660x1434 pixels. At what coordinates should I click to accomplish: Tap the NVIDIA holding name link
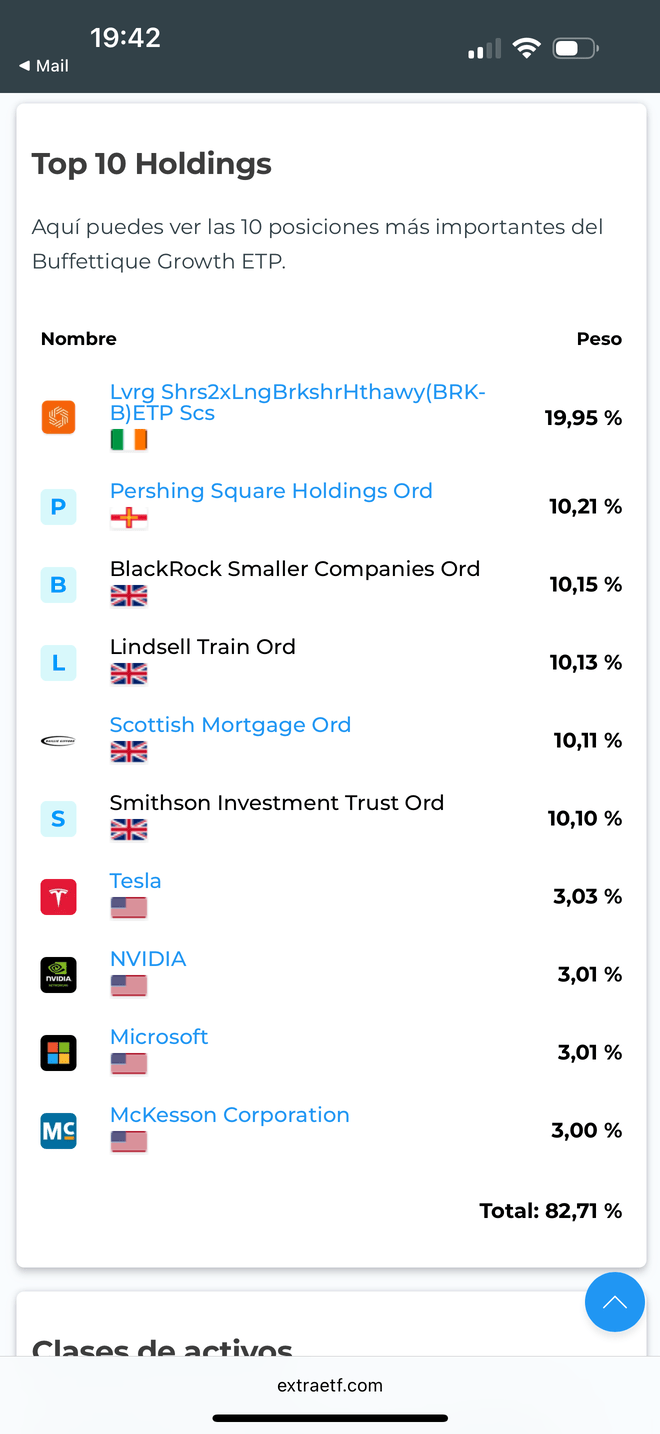coord(148,959)
